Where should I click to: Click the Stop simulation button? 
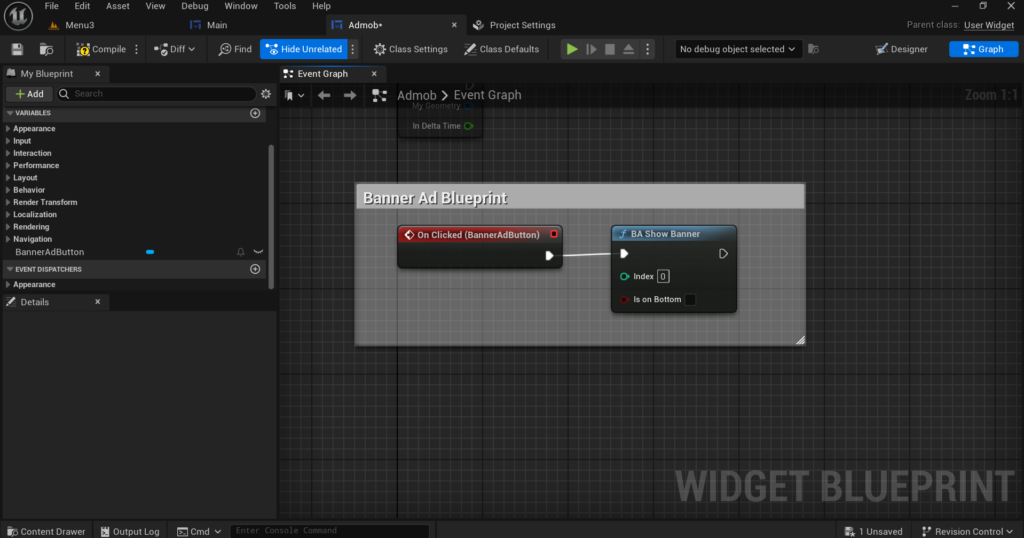pyautogui.click(x=610, y=49)
